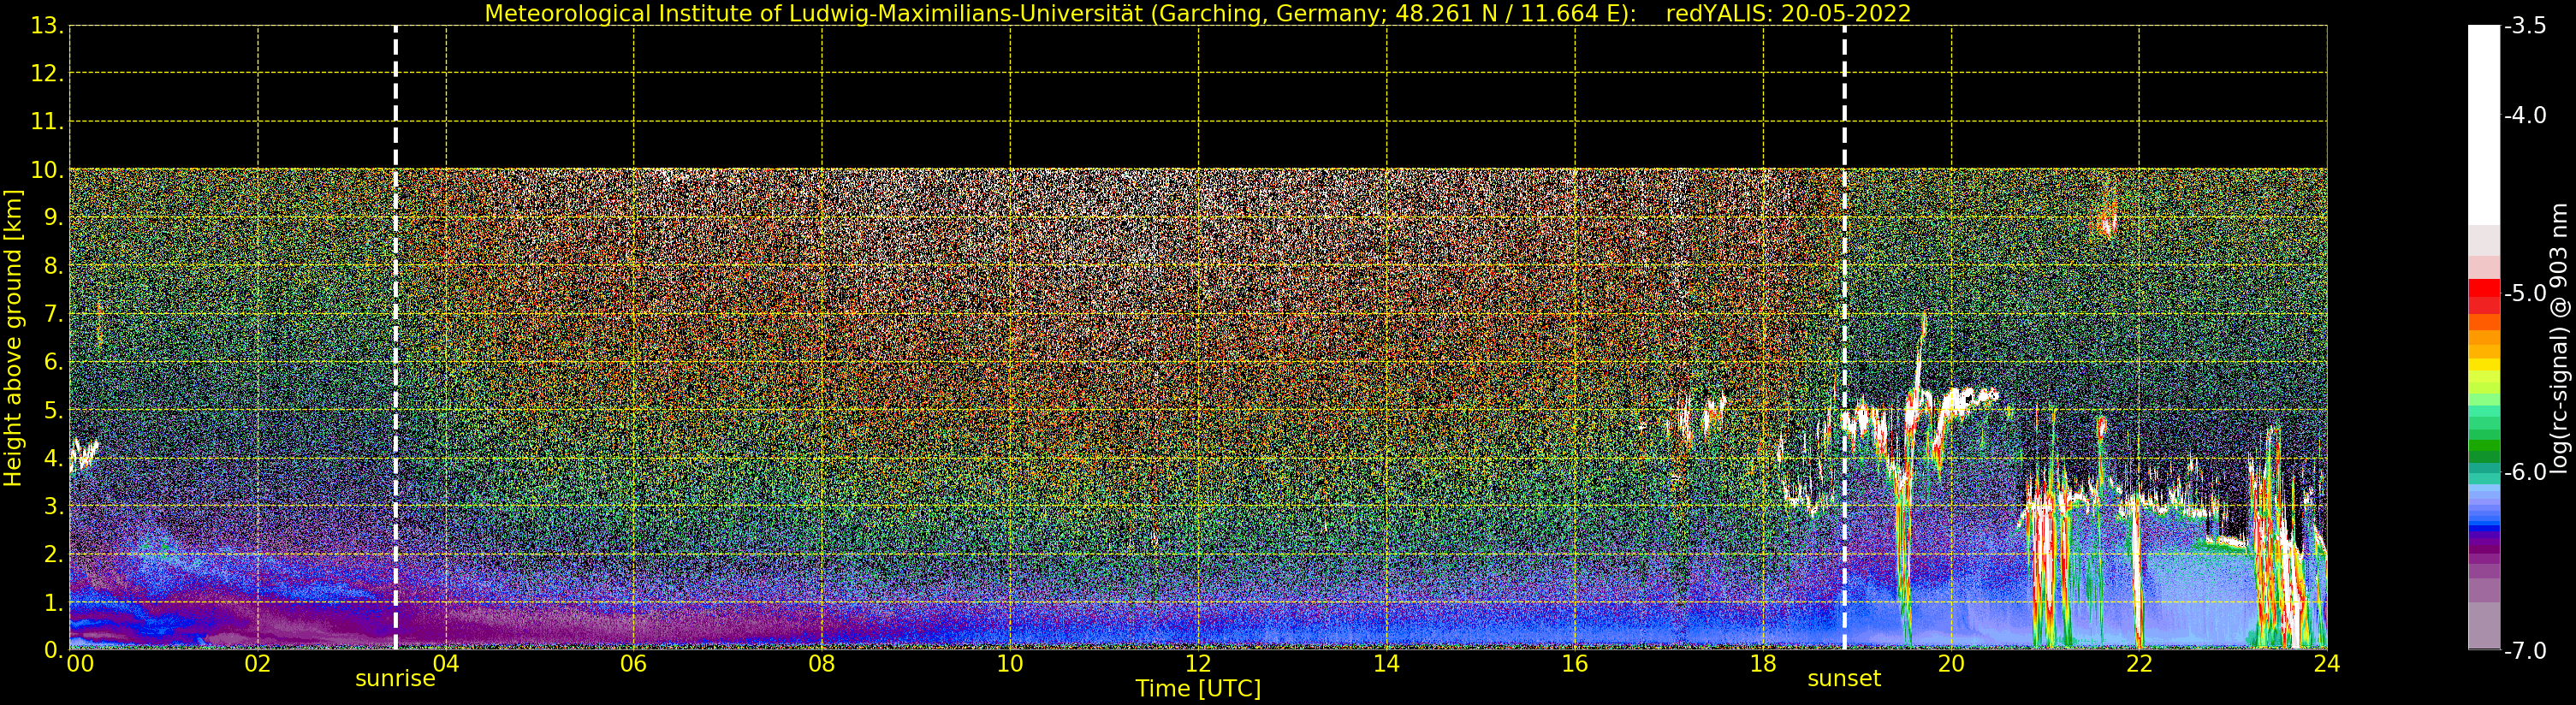The image size is (2576, 705).
Task: Click the 14 hour tick on the time axis
Action: (1386, 664)
